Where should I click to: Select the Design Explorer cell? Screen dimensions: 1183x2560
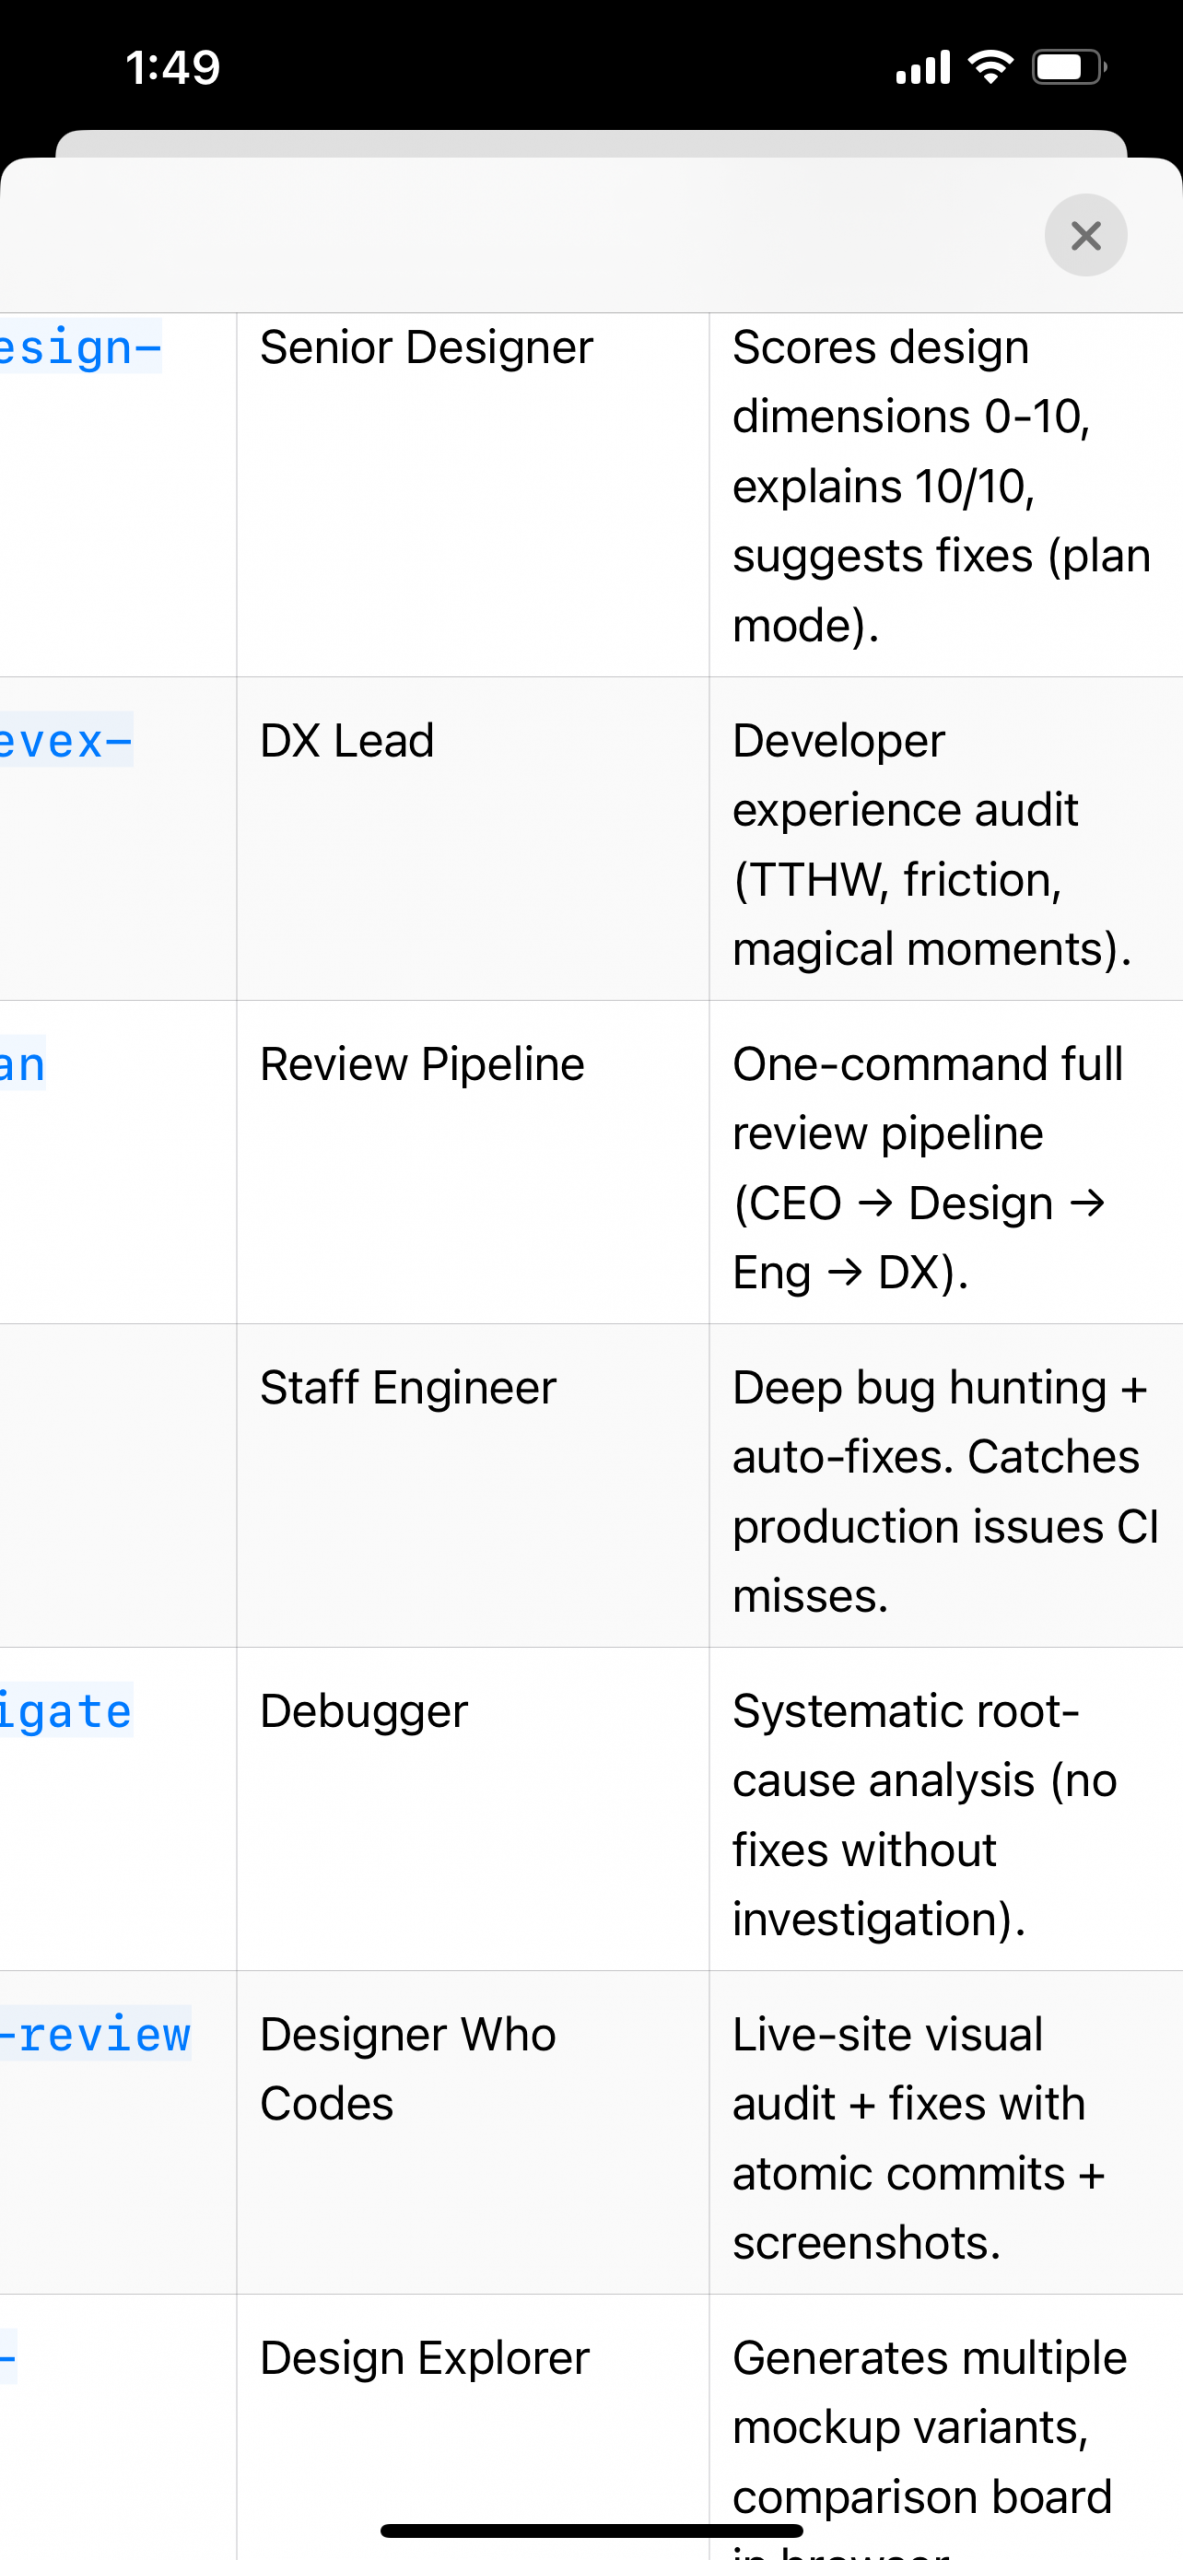472,2427
